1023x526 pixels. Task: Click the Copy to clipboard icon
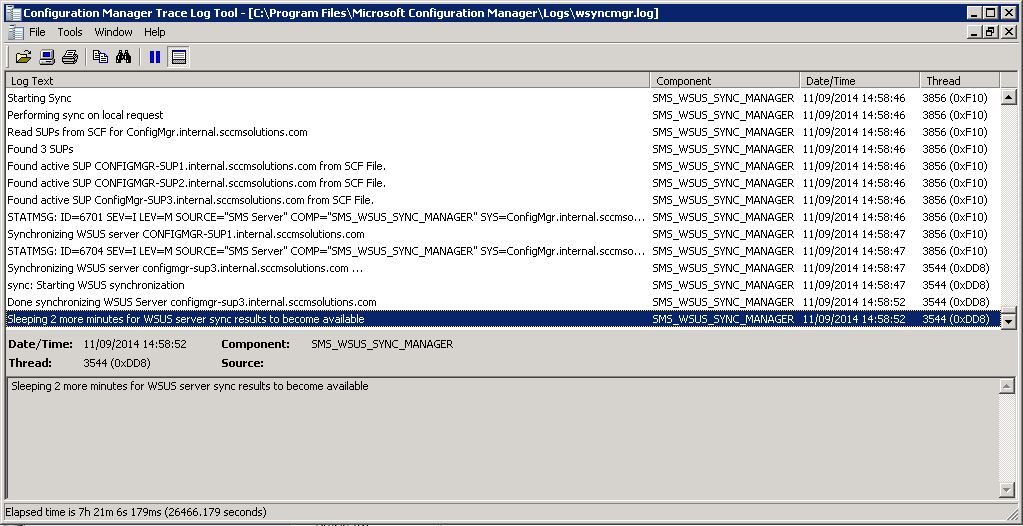[100, 57]
